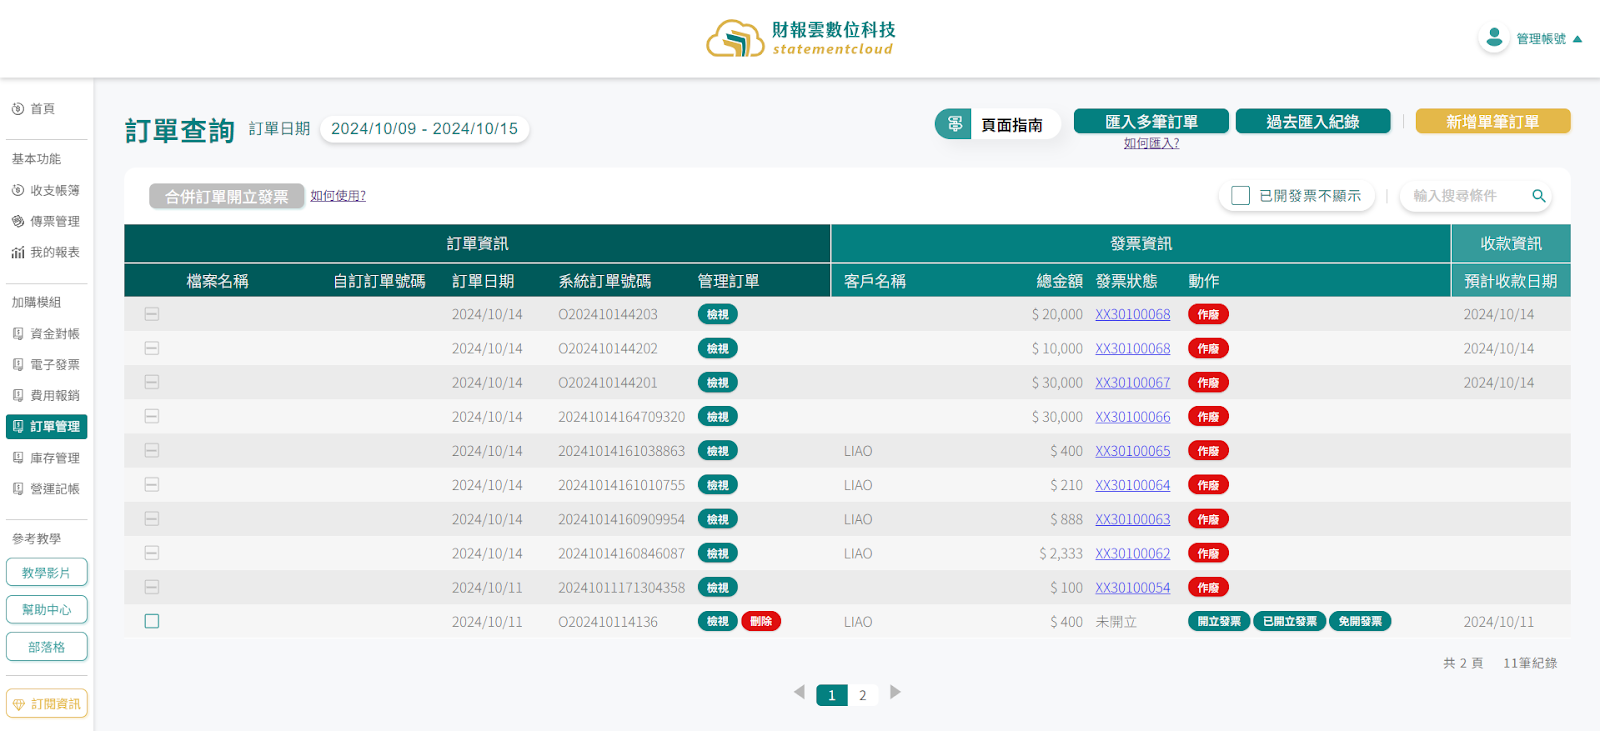This screenshot has width=1600, height=731.
Task: Open 訂單管理 in the sidebar
Action: 46,427
